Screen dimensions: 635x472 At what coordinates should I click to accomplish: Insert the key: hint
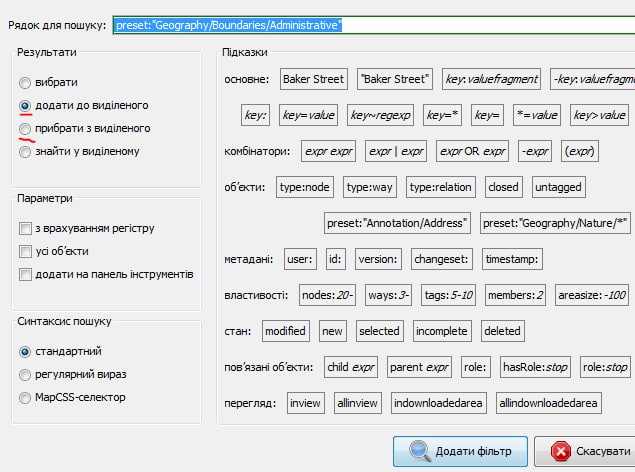(x=255, y=115)
